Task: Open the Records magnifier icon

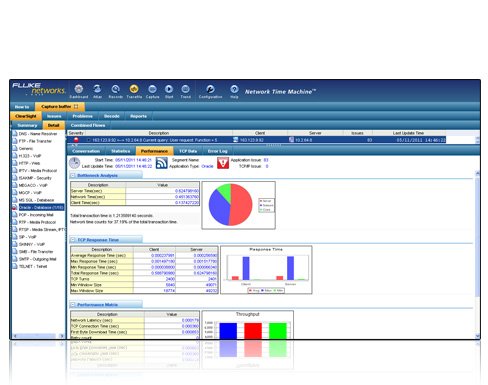Action: pyautogui.click(x=115, y=89)
